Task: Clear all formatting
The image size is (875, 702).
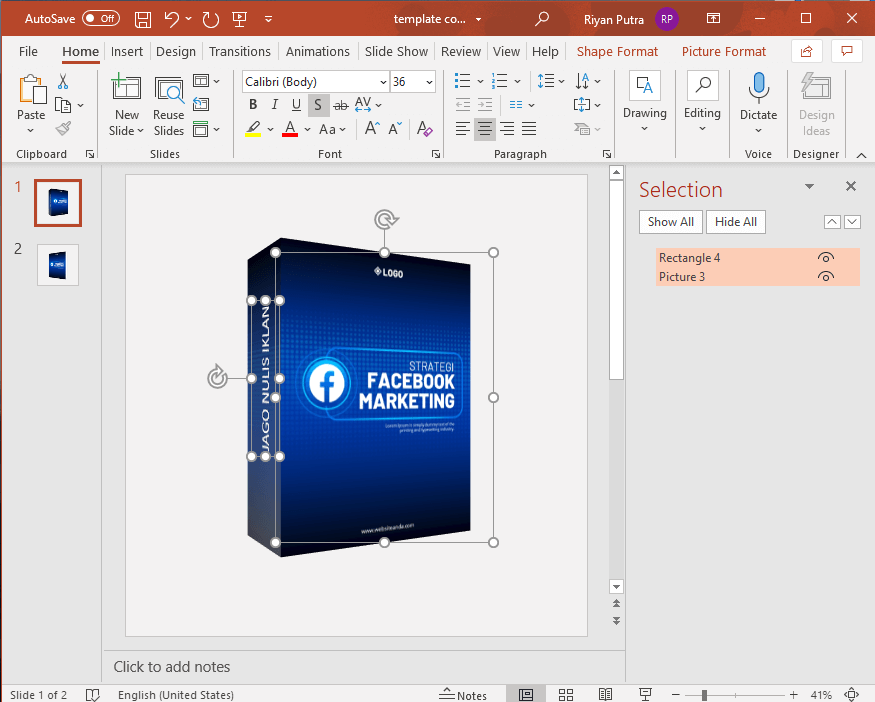Action: coord(425,129)
